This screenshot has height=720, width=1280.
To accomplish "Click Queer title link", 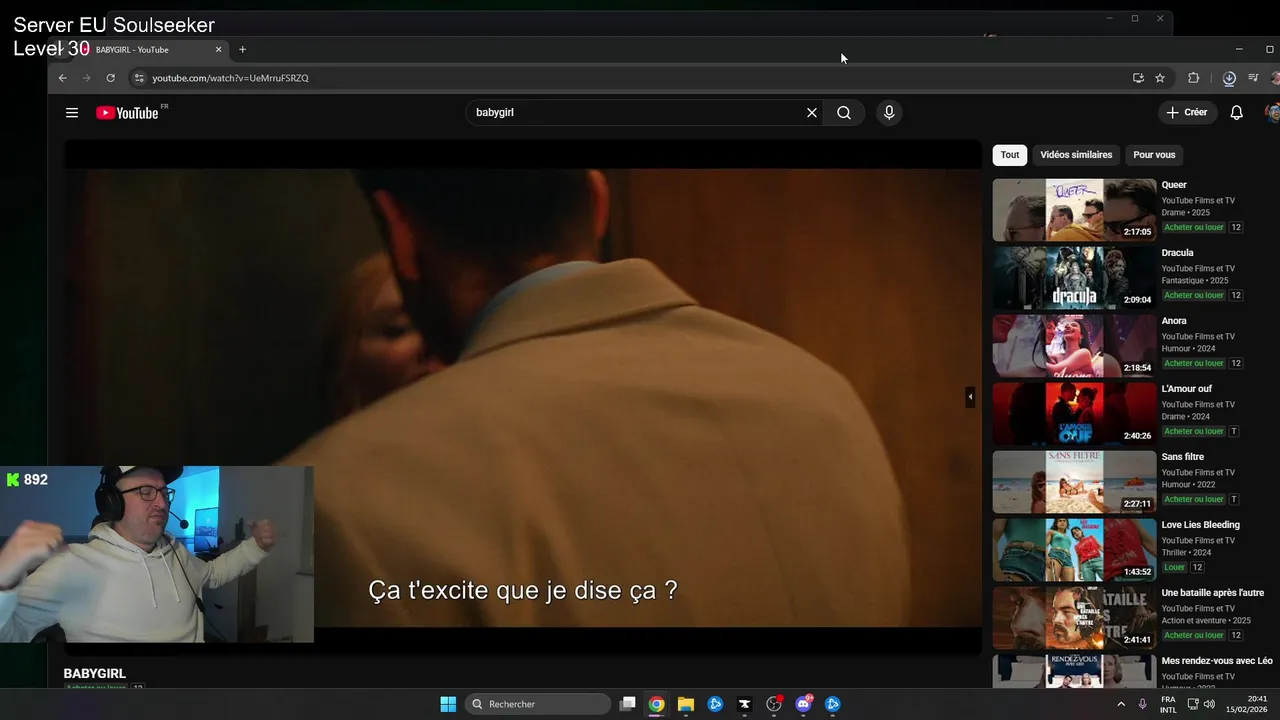I will (x=1174, y=185).
